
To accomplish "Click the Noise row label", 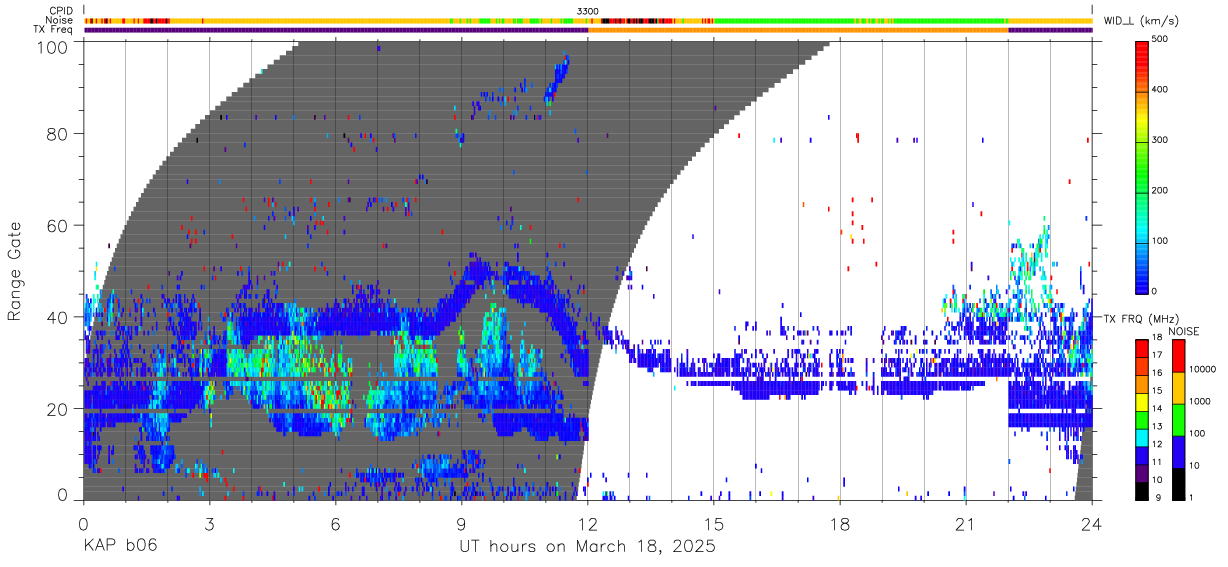I will click(x=59, y=20).
